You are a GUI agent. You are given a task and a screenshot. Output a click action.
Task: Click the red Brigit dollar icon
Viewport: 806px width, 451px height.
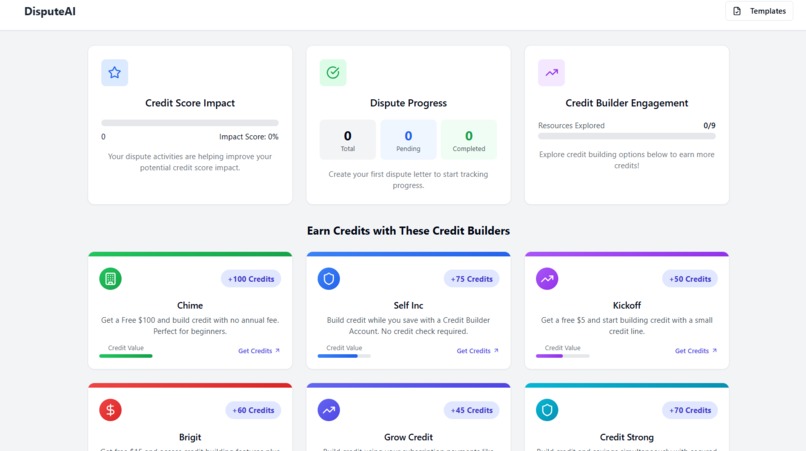(x=111, y=410)
